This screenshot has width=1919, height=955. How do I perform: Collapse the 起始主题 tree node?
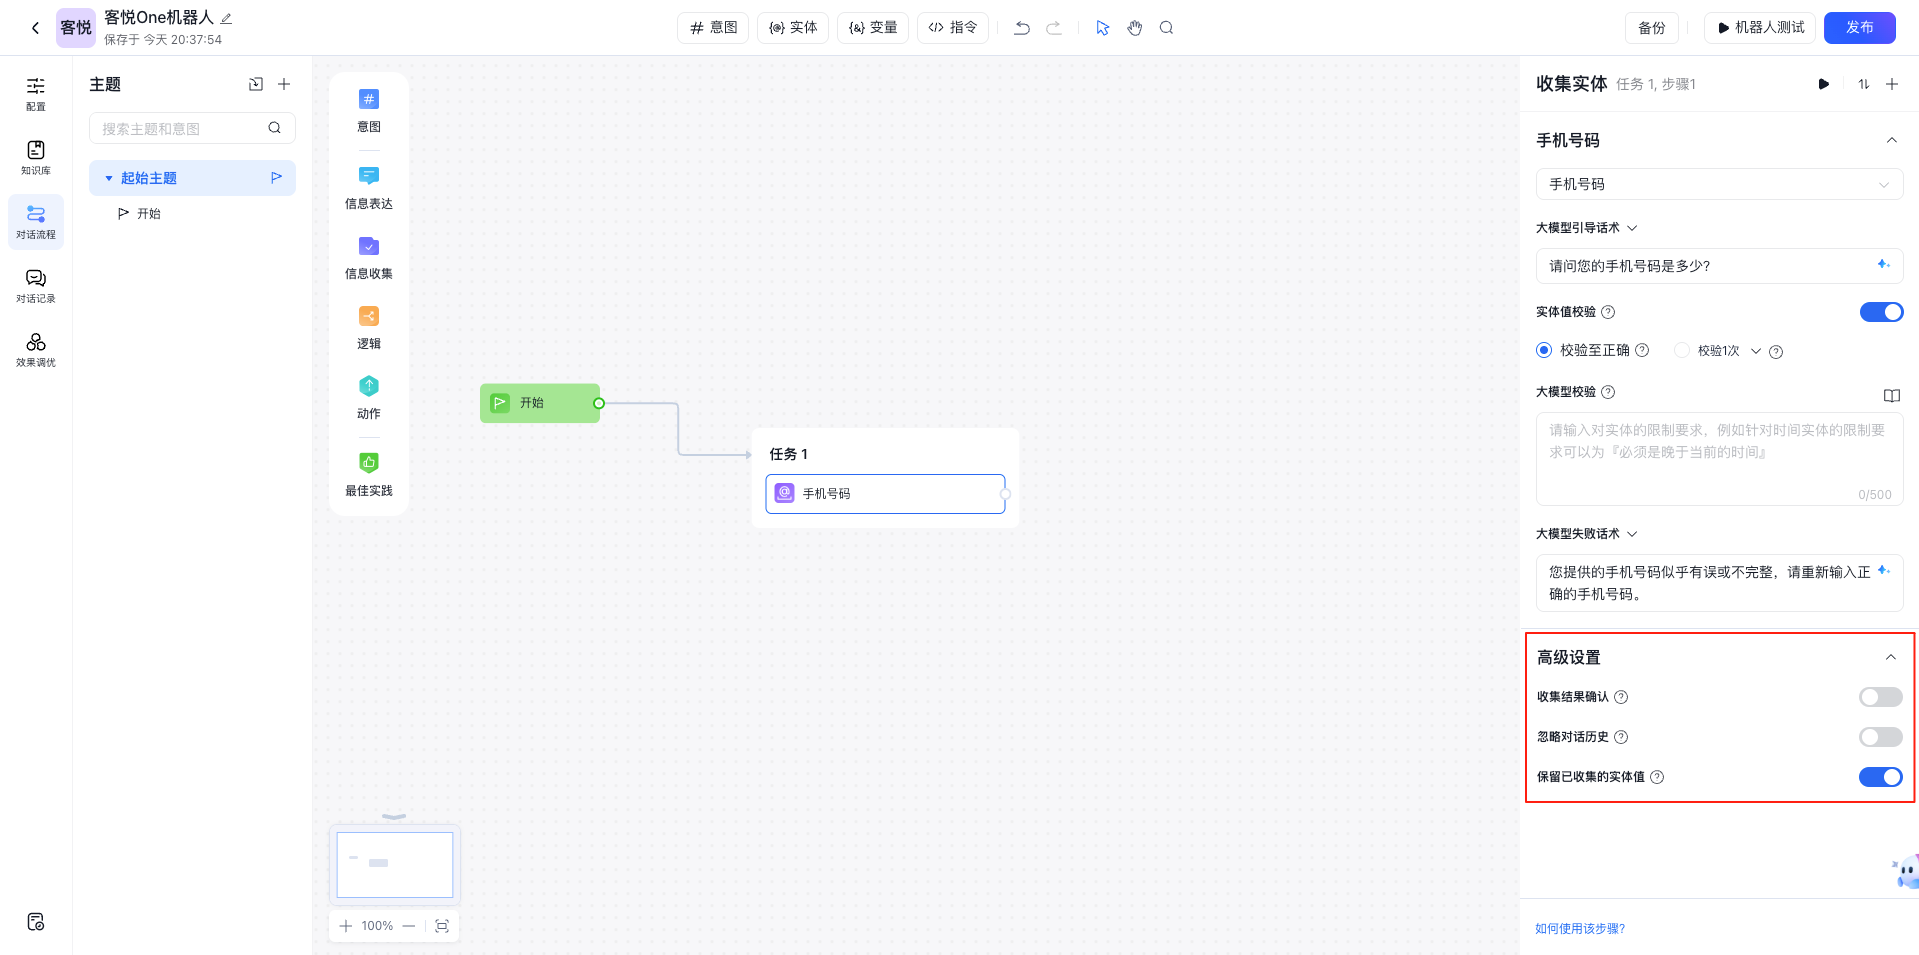[109, 178]
